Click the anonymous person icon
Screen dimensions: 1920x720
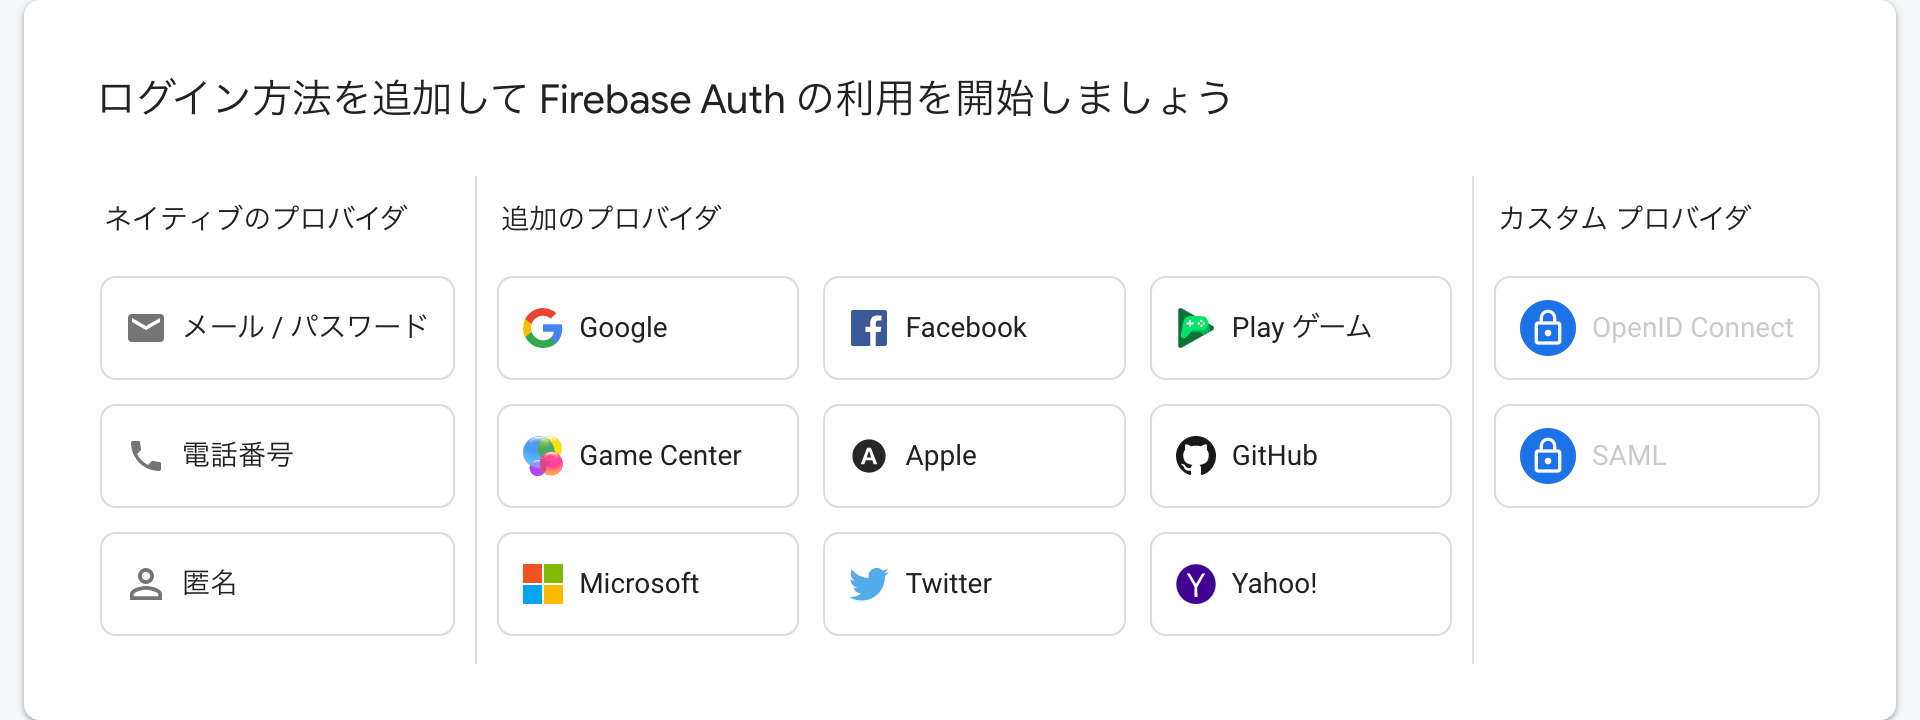(x=146, y=584)
